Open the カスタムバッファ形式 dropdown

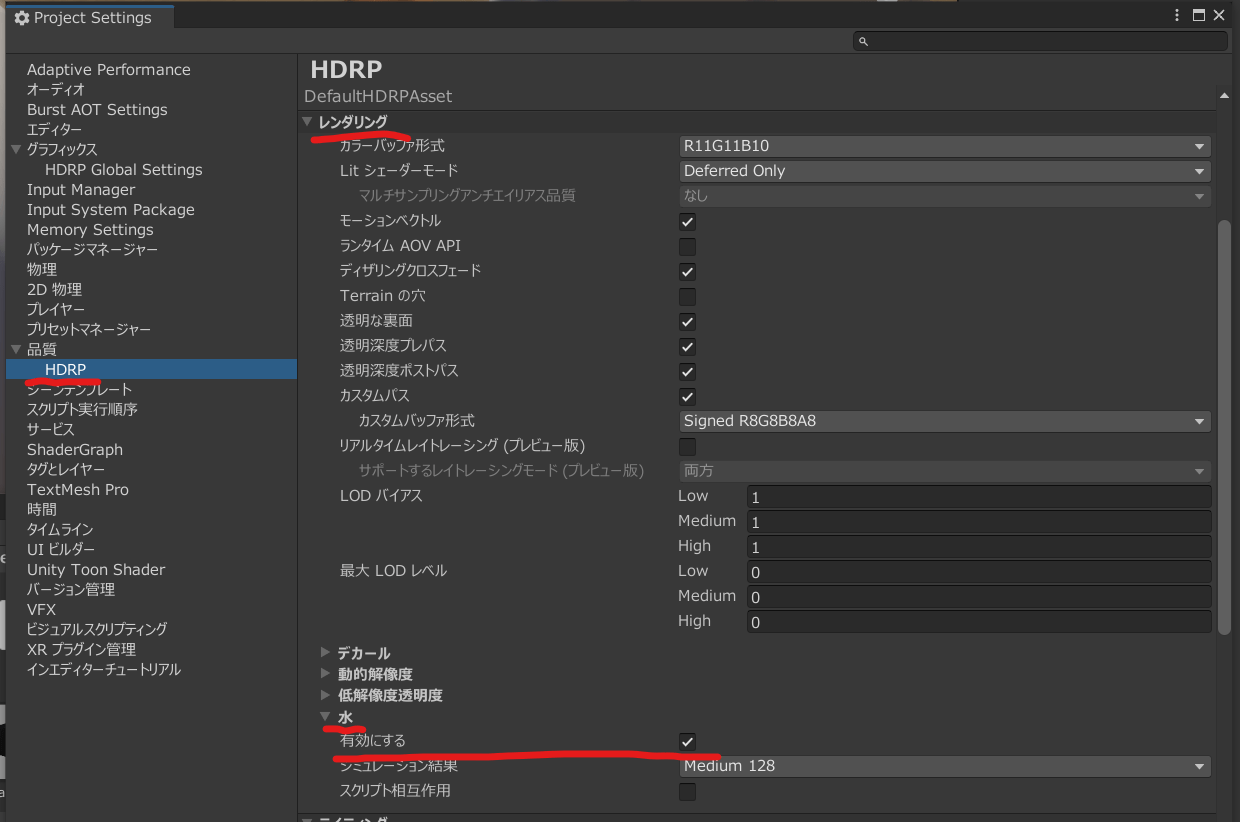tap(945, 421)
